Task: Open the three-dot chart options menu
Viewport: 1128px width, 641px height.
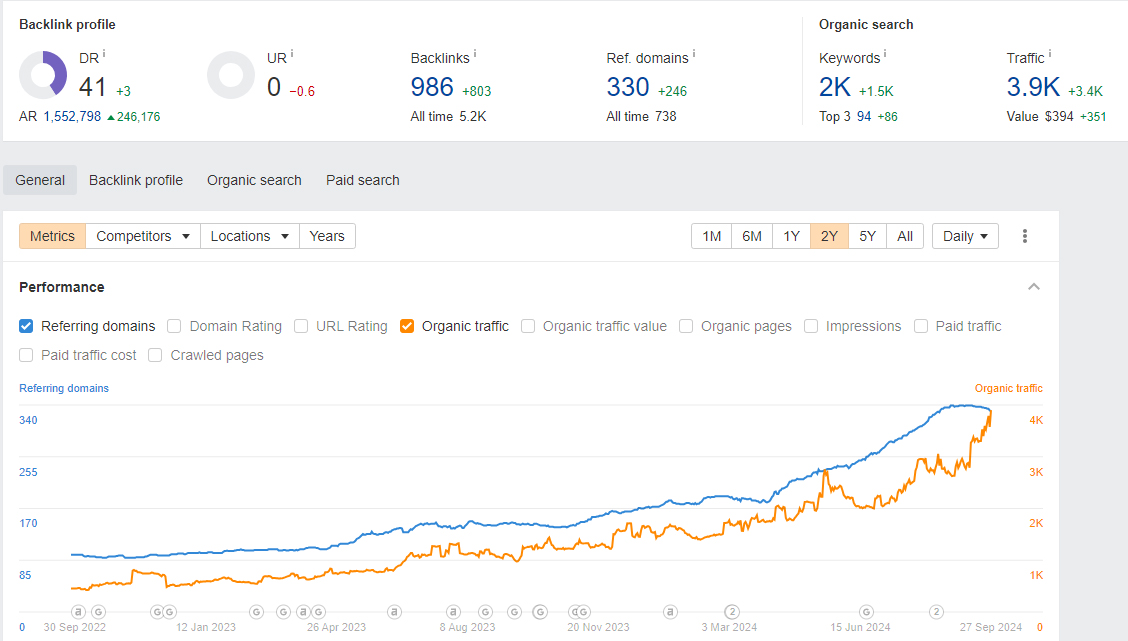Action: [1025, 236]
